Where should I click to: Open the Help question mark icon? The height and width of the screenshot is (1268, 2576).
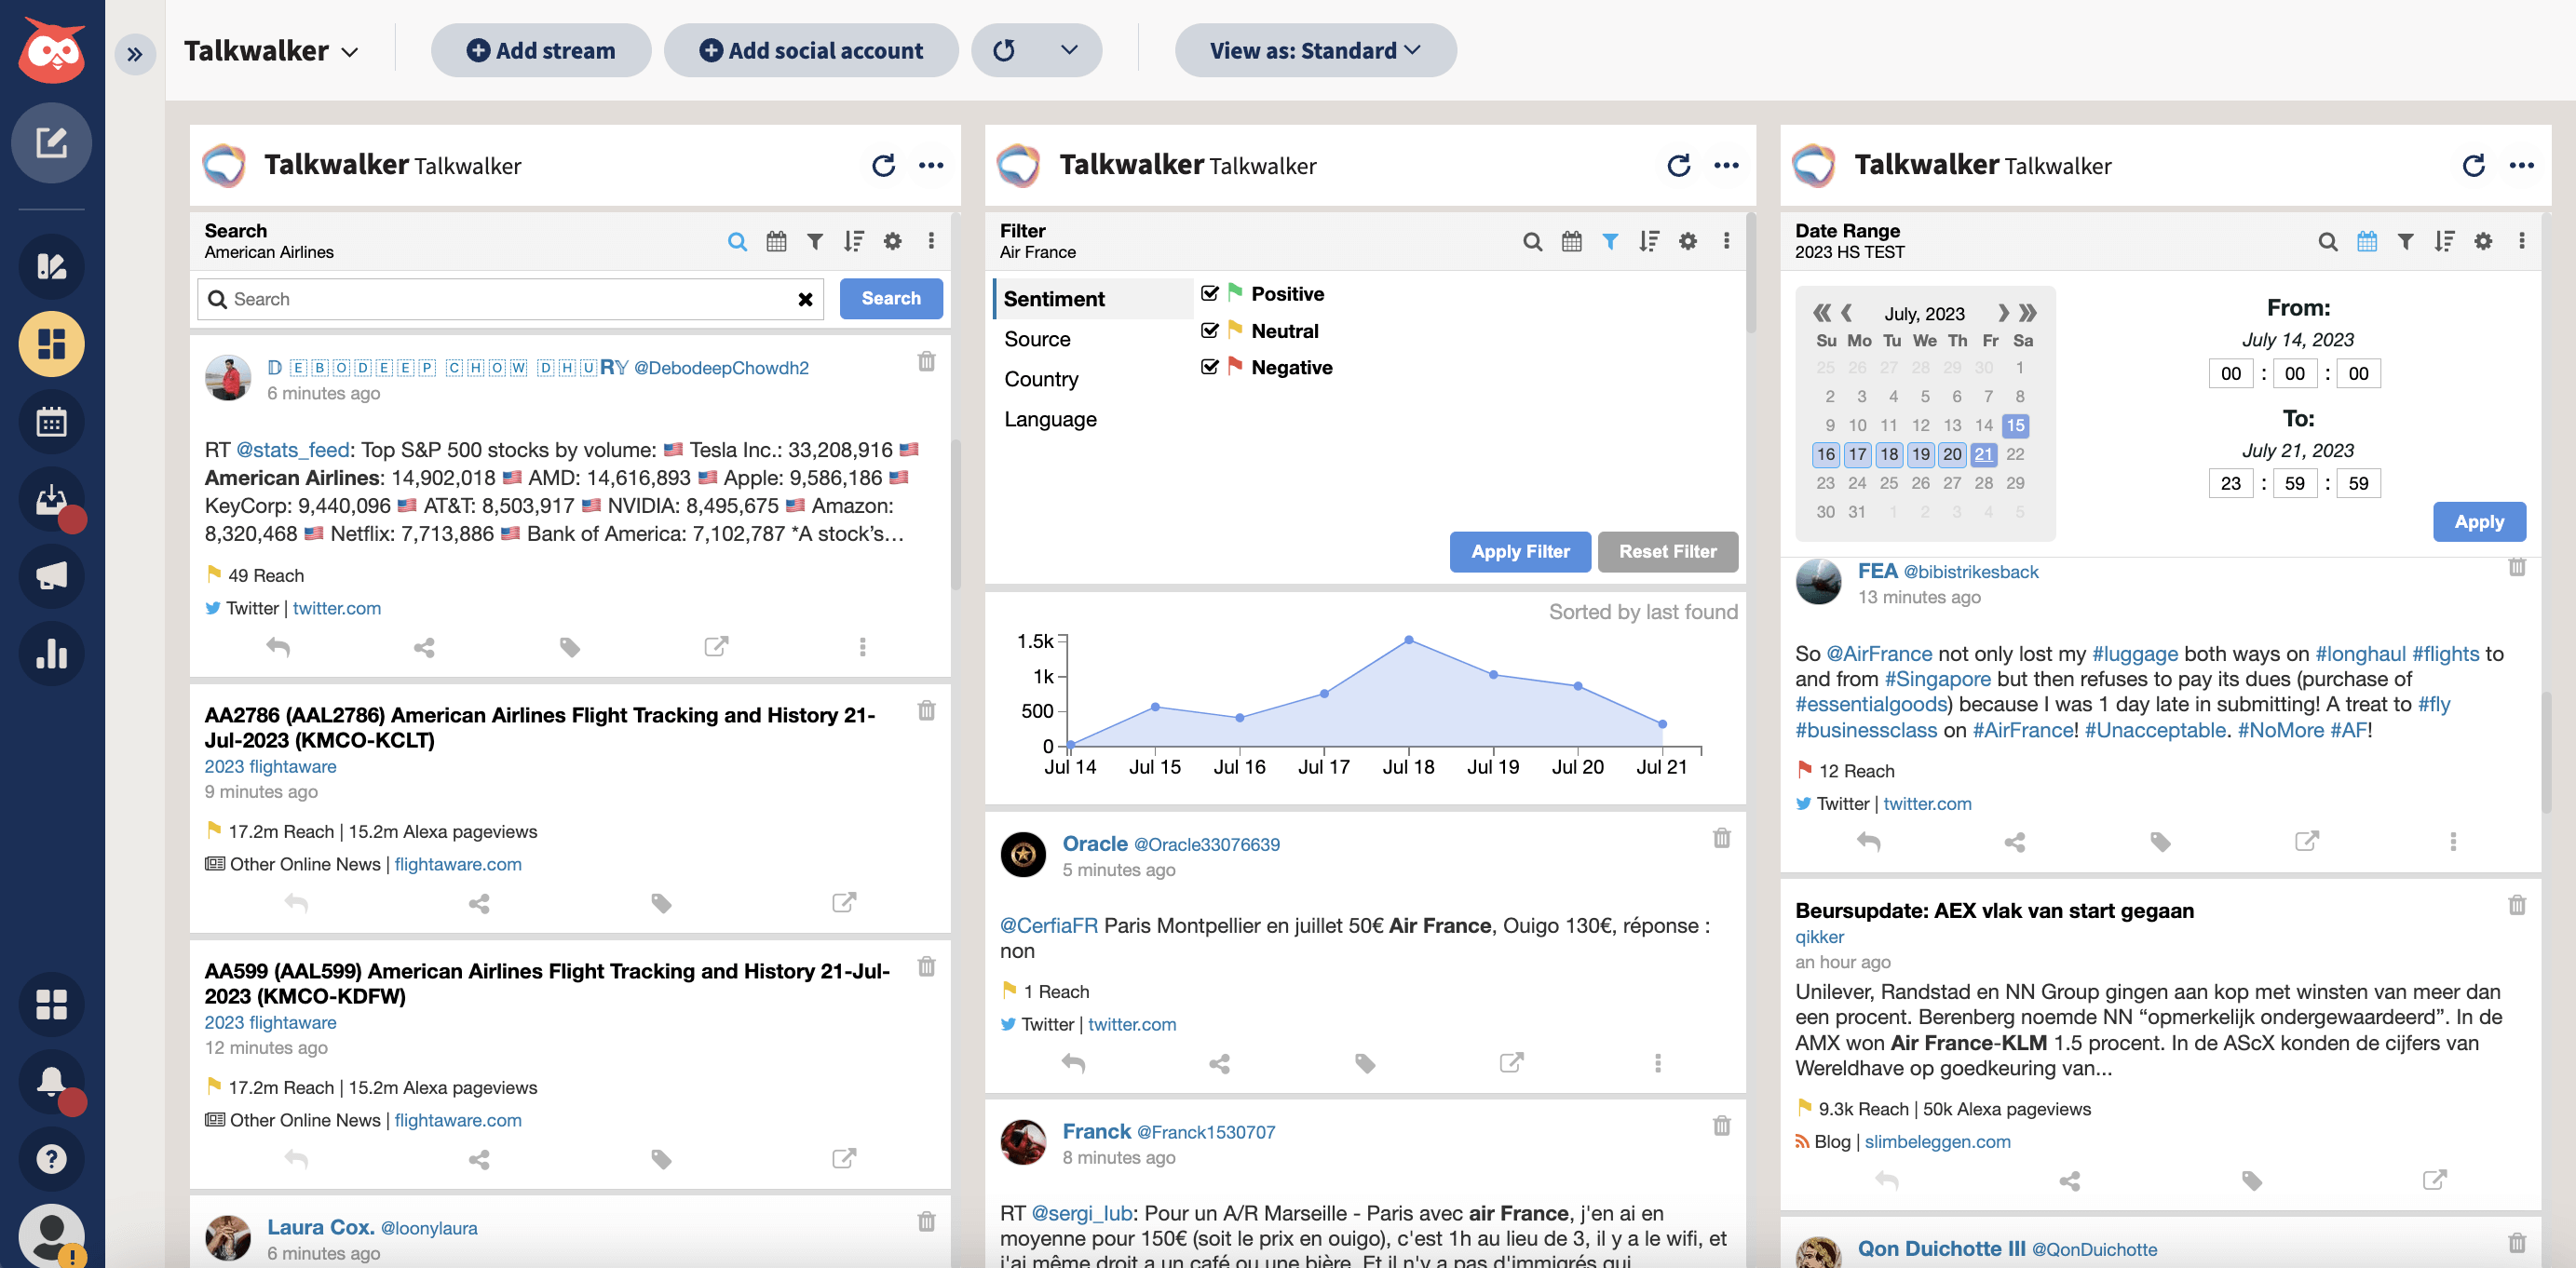[x=51, y=1159]
